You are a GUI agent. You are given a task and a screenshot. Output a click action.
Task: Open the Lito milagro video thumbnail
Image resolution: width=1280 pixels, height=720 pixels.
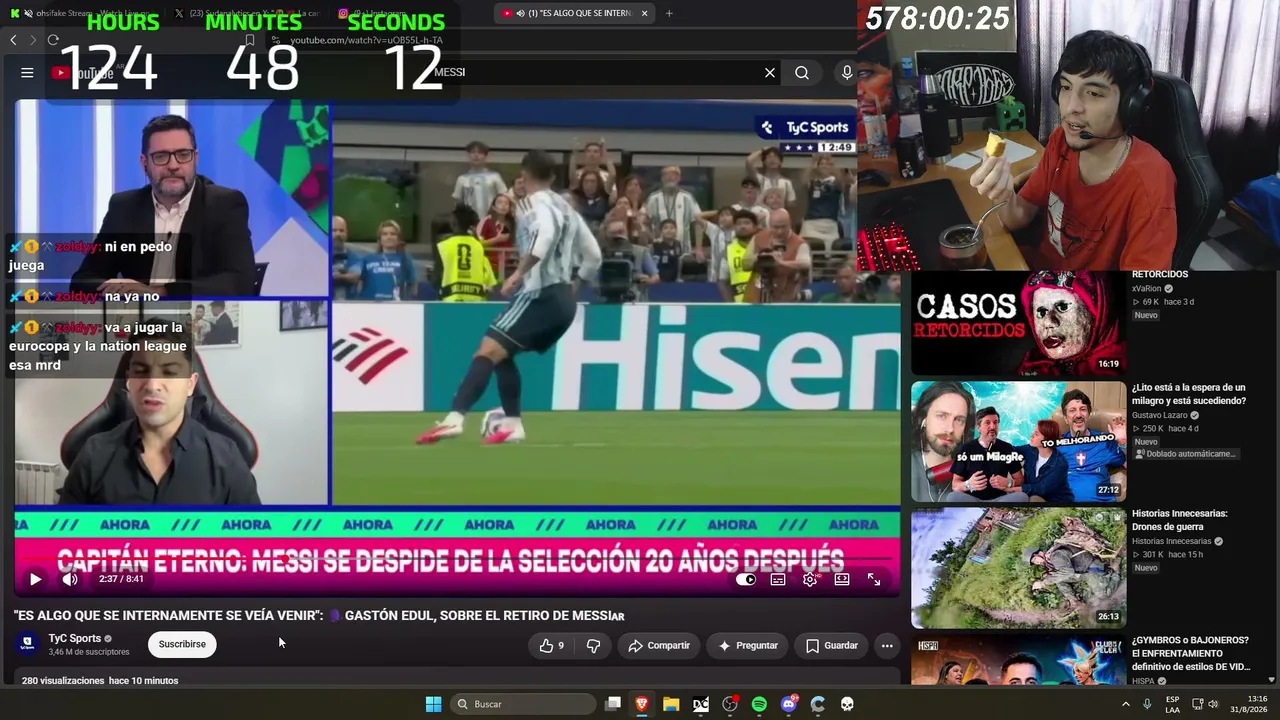(1018, 441)
